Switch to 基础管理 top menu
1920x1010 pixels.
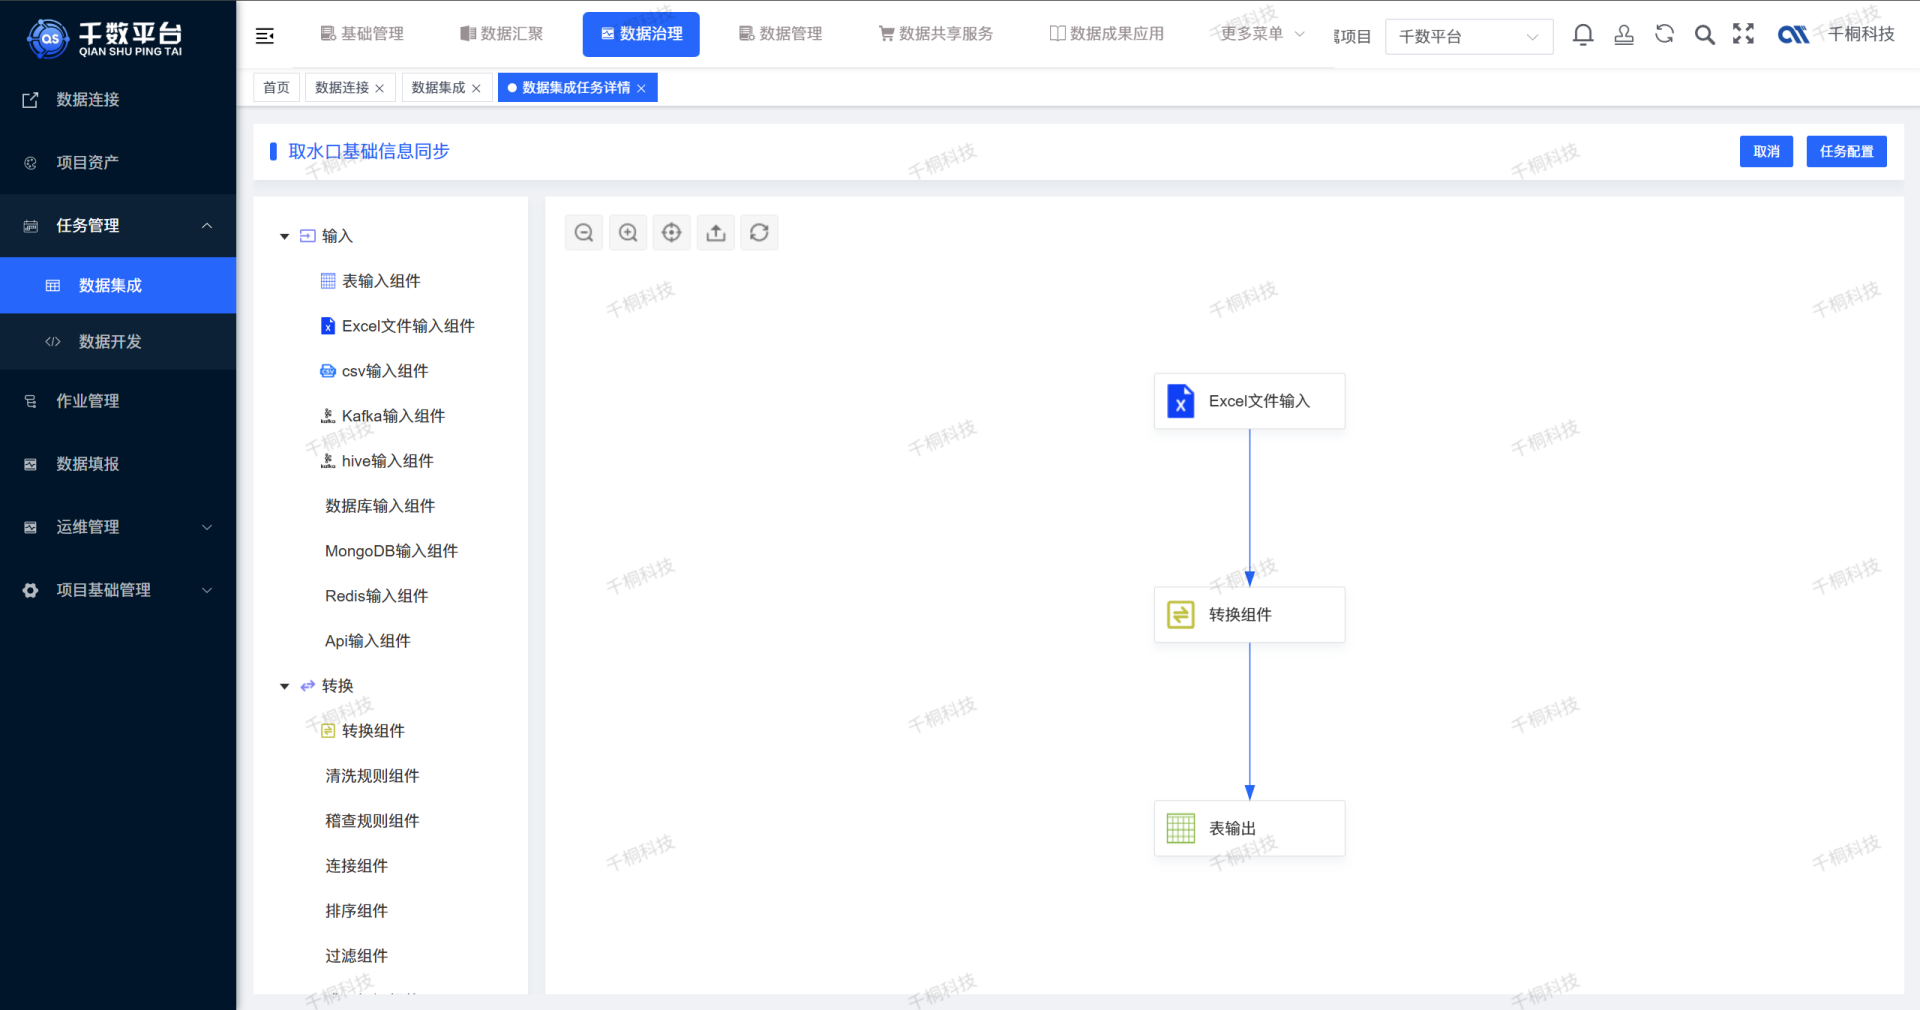(362, 34)
